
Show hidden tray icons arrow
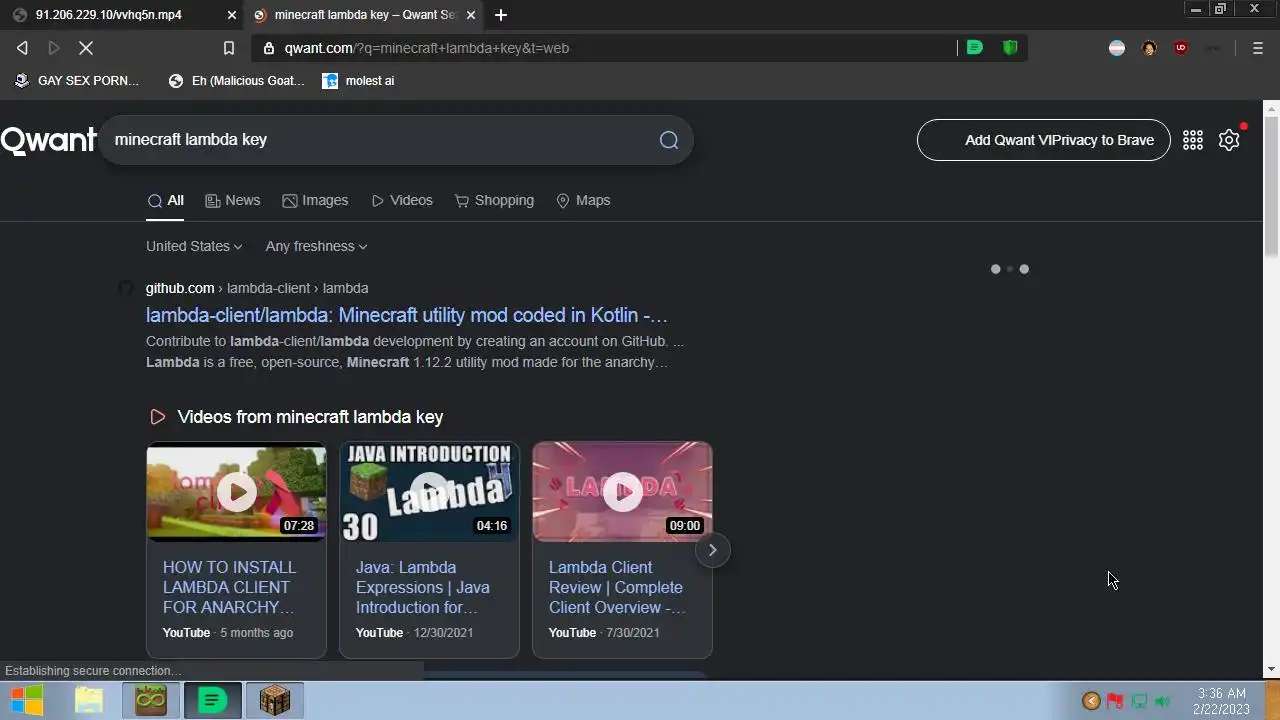point(1091,701)
